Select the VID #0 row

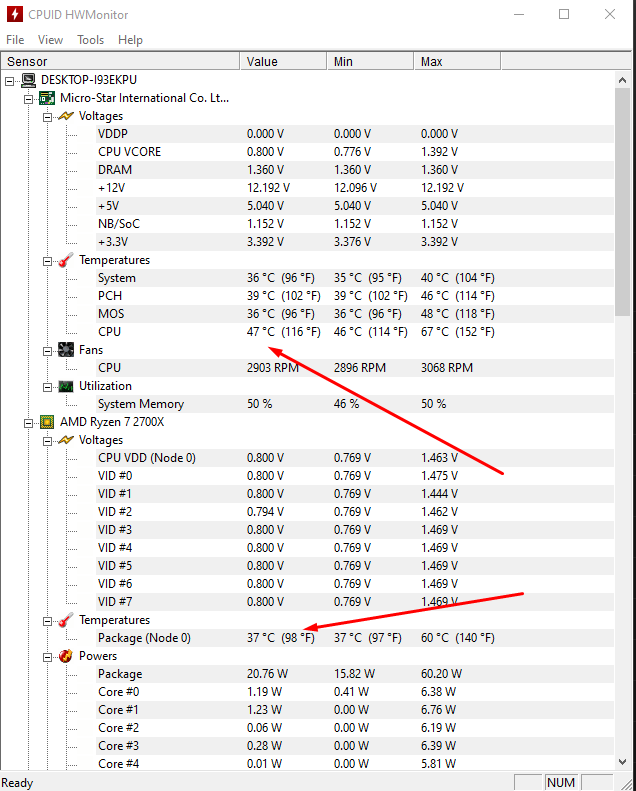point(355,476)
